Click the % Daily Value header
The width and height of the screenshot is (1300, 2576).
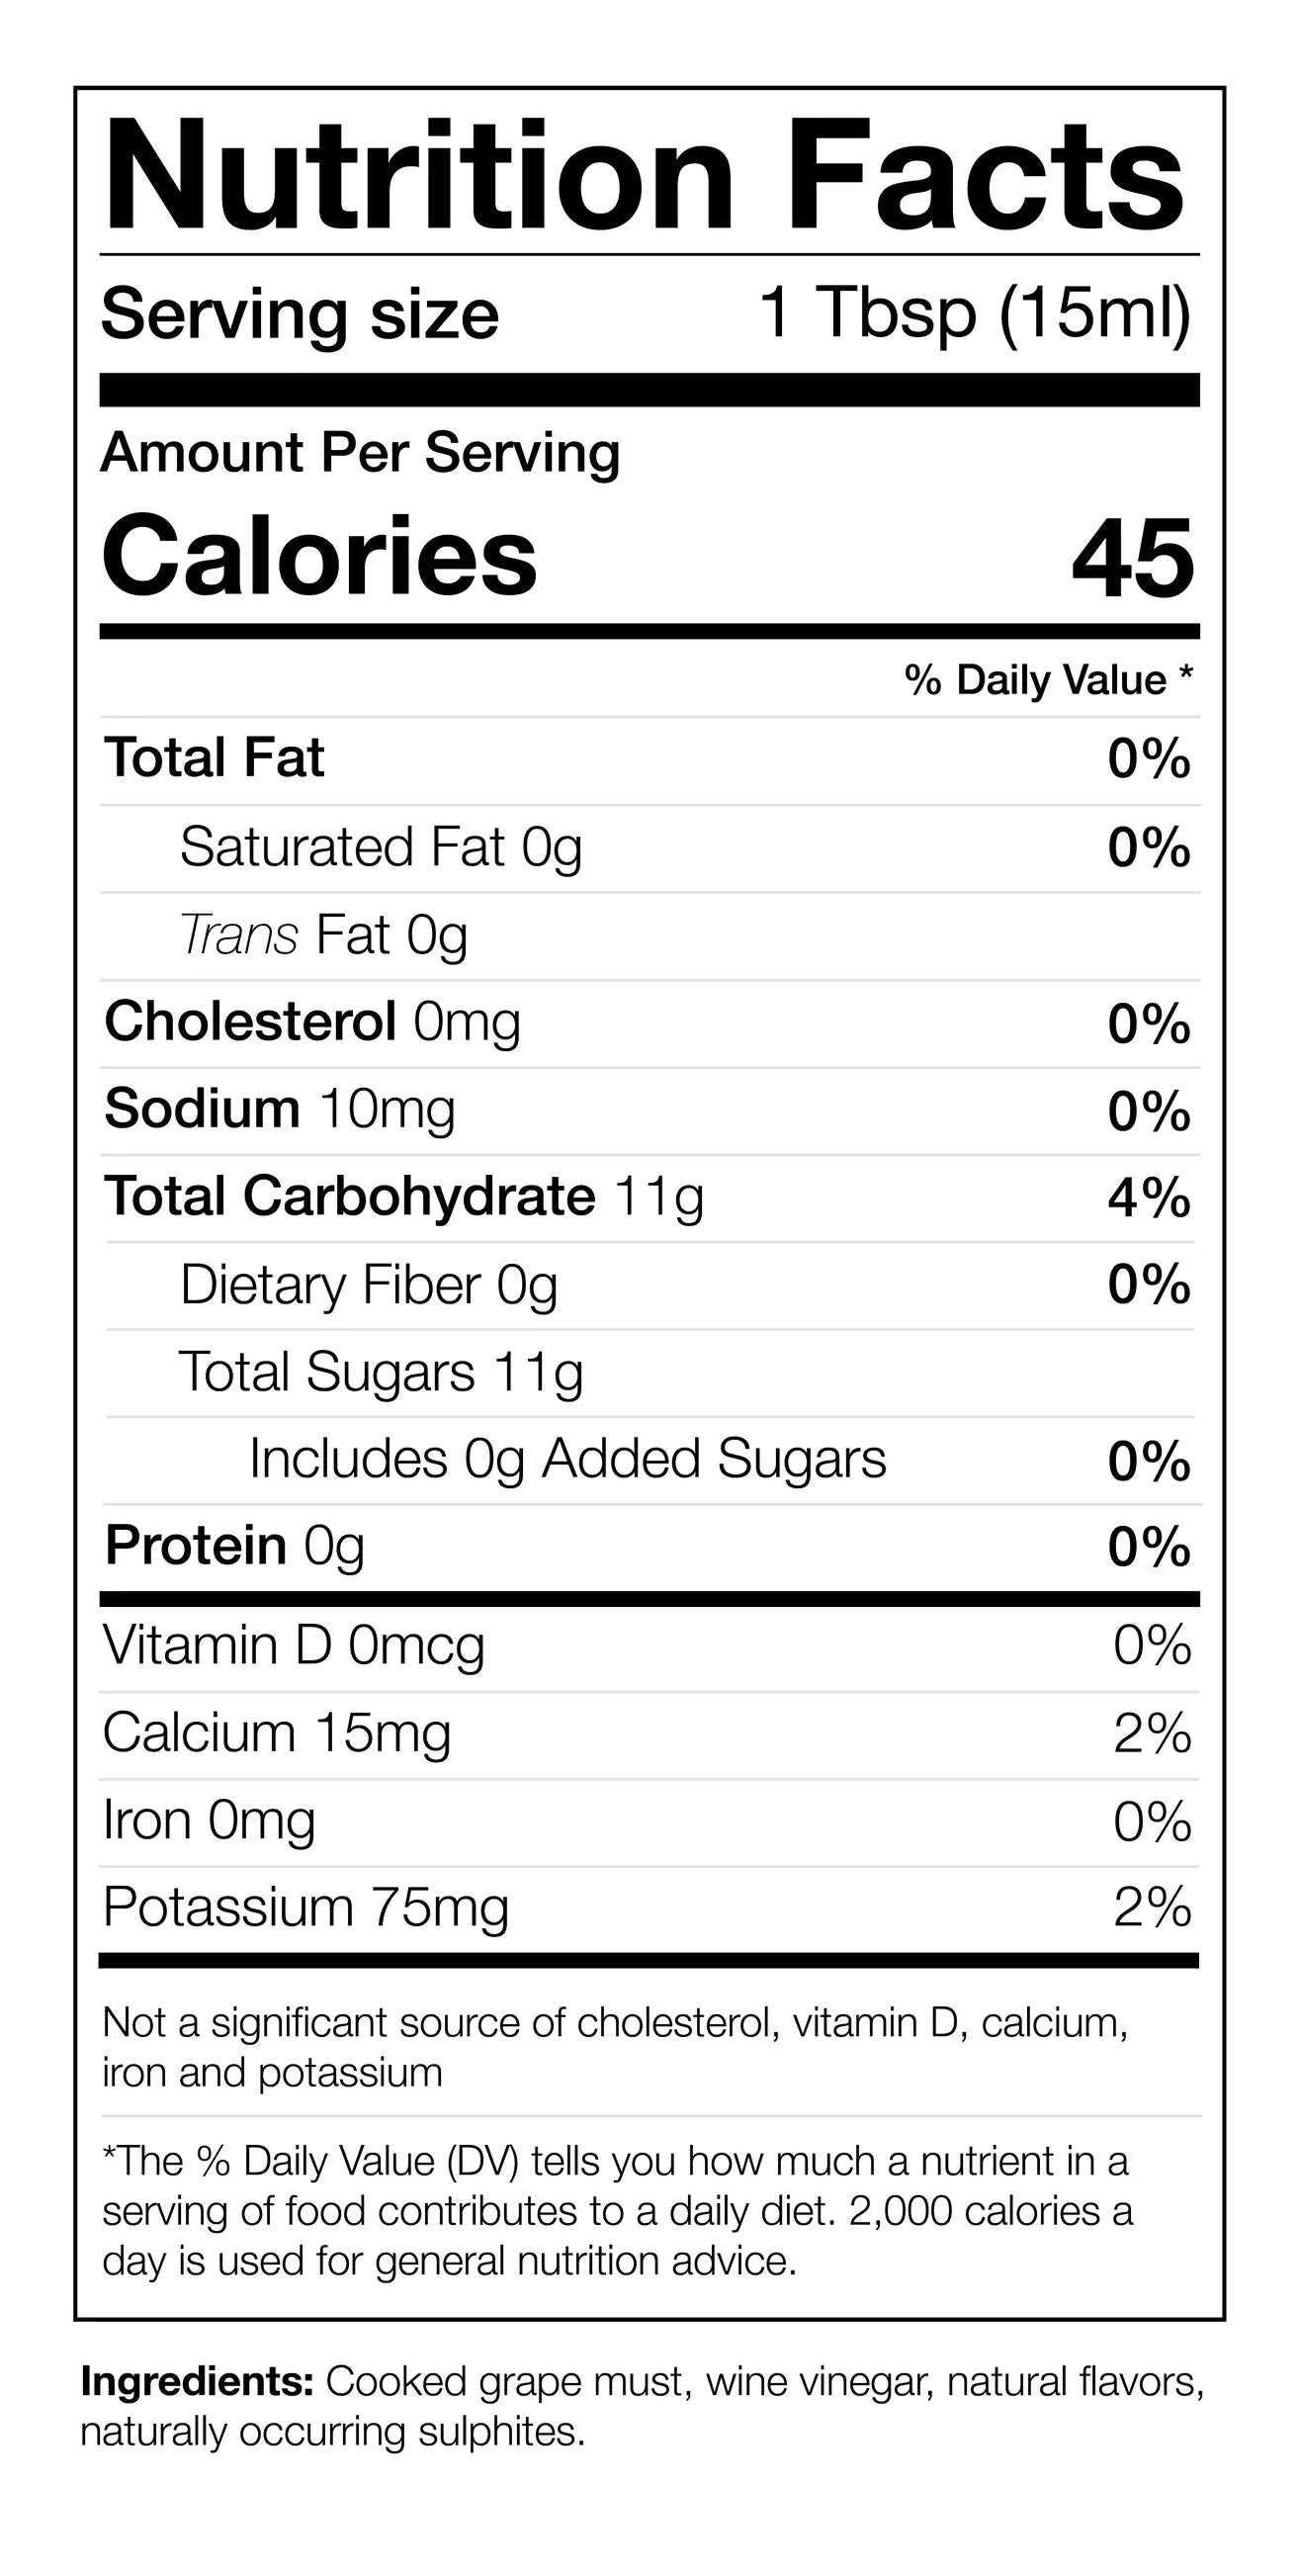pyautogui.click(x=1048, y=680)
